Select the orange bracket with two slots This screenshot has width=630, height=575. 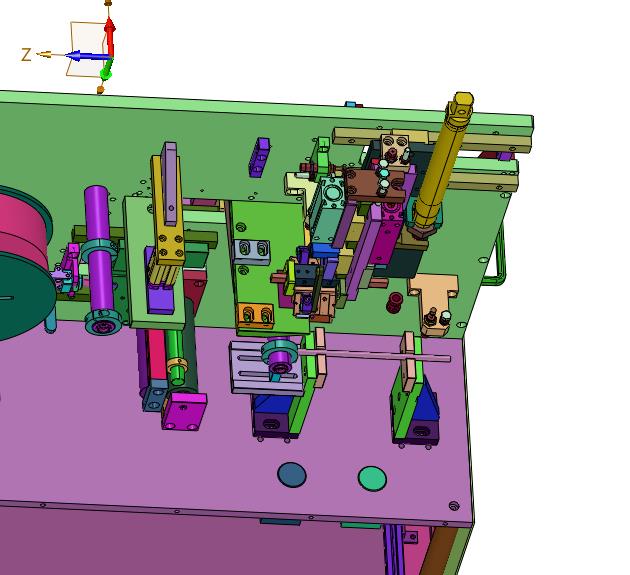[256, 315]
